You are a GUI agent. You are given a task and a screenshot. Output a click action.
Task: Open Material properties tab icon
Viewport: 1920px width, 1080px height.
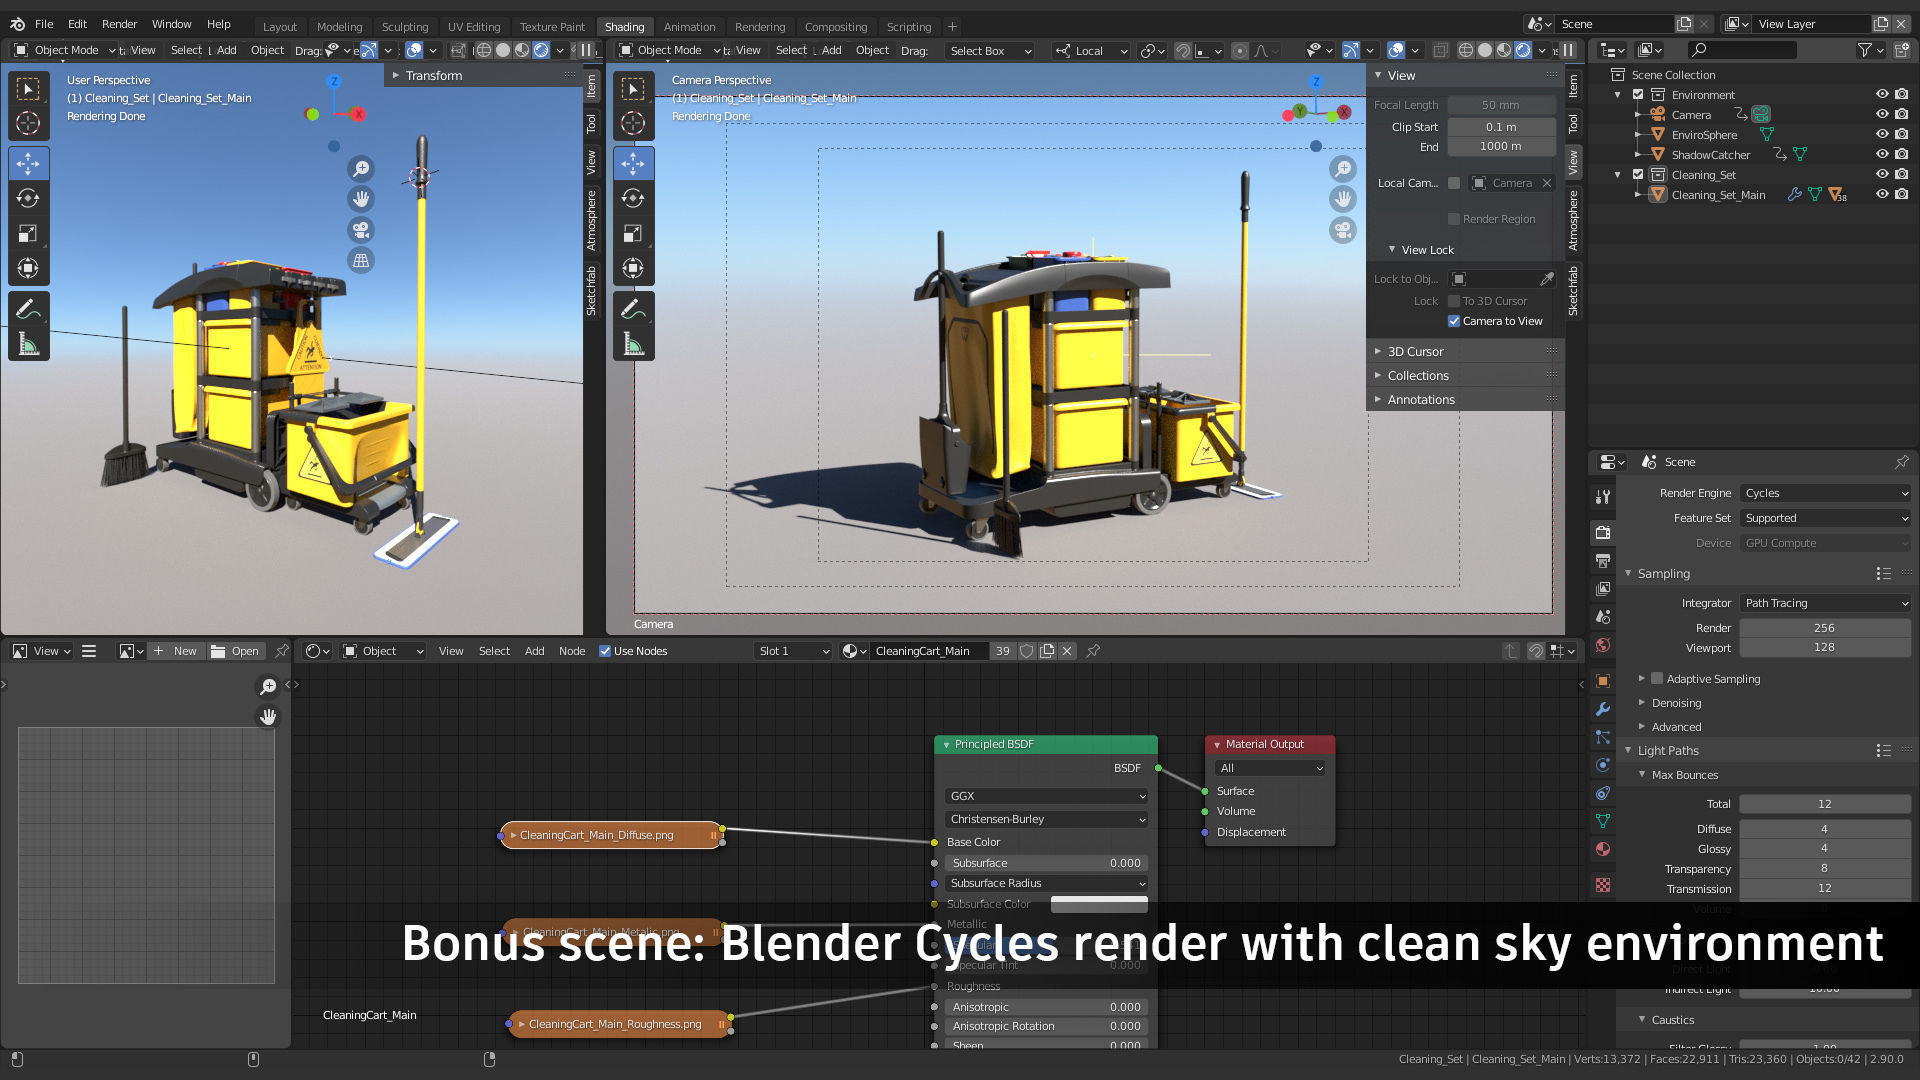[1603, 849]
